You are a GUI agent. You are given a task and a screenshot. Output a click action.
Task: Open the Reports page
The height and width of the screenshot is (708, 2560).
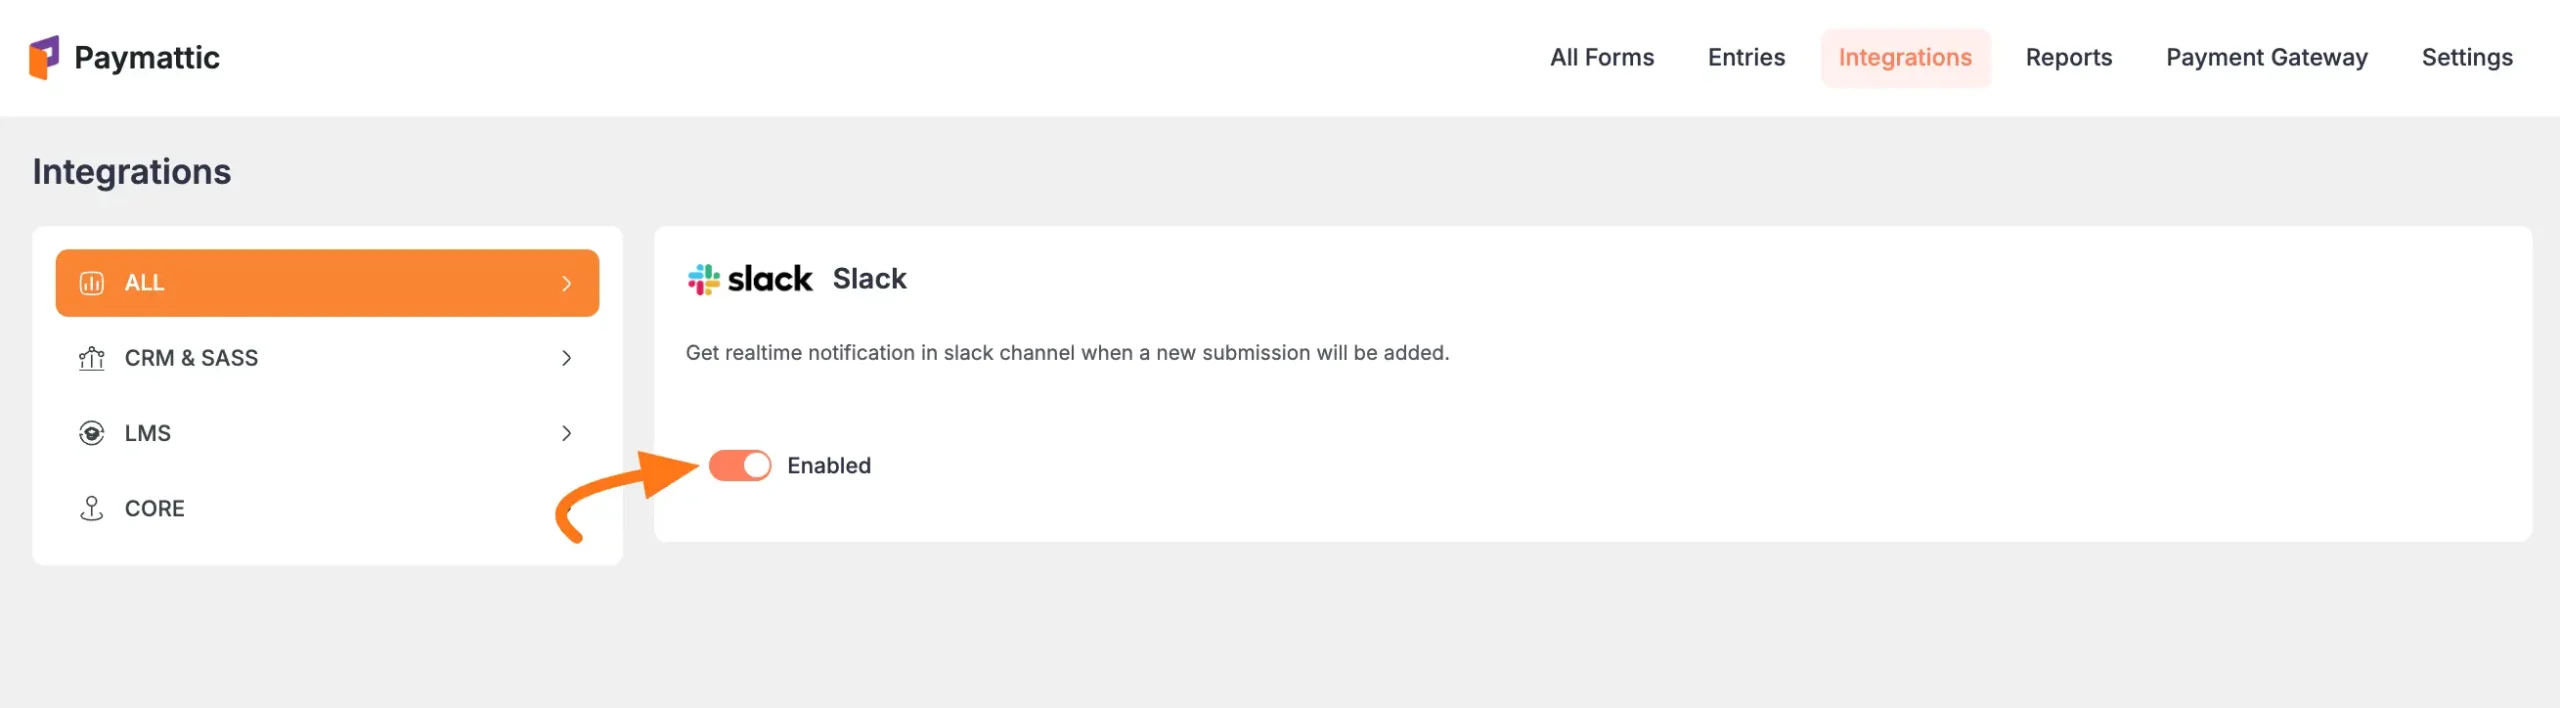2068,57
